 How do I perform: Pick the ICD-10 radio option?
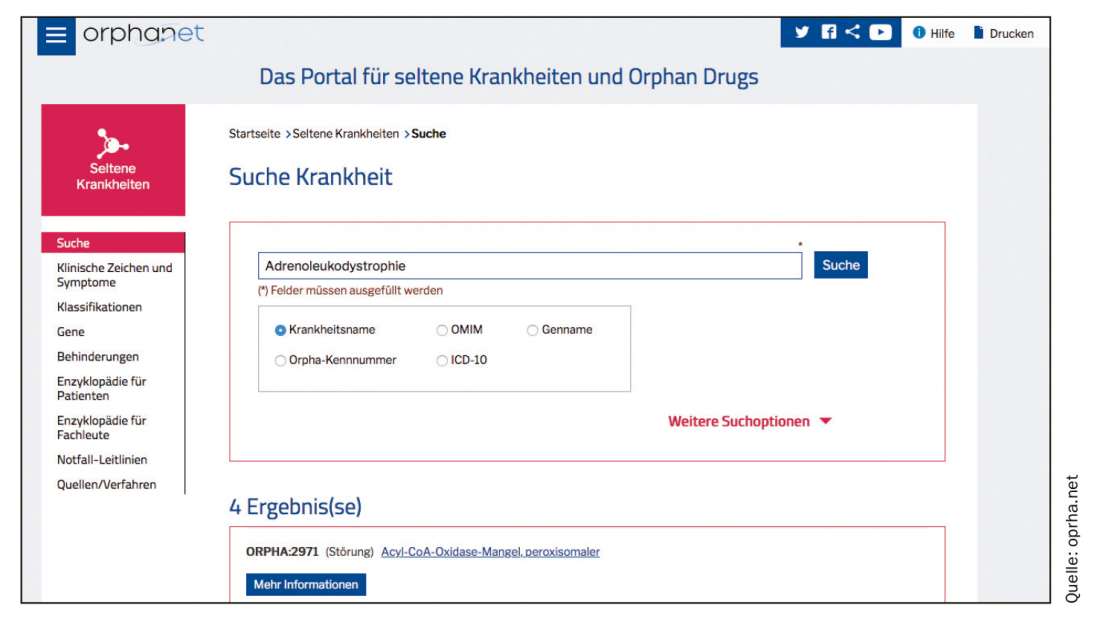(x=442, y=361)
